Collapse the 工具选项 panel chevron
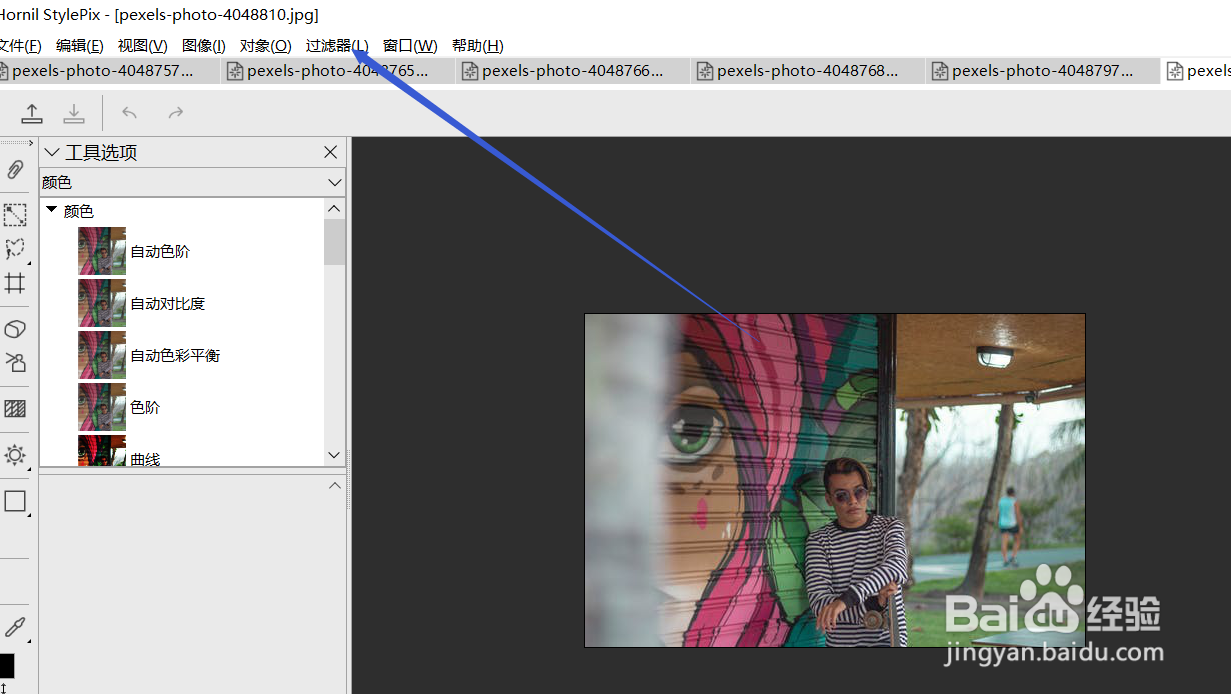The height and width of the screenshot is (694, 1231). pos(53,152)
